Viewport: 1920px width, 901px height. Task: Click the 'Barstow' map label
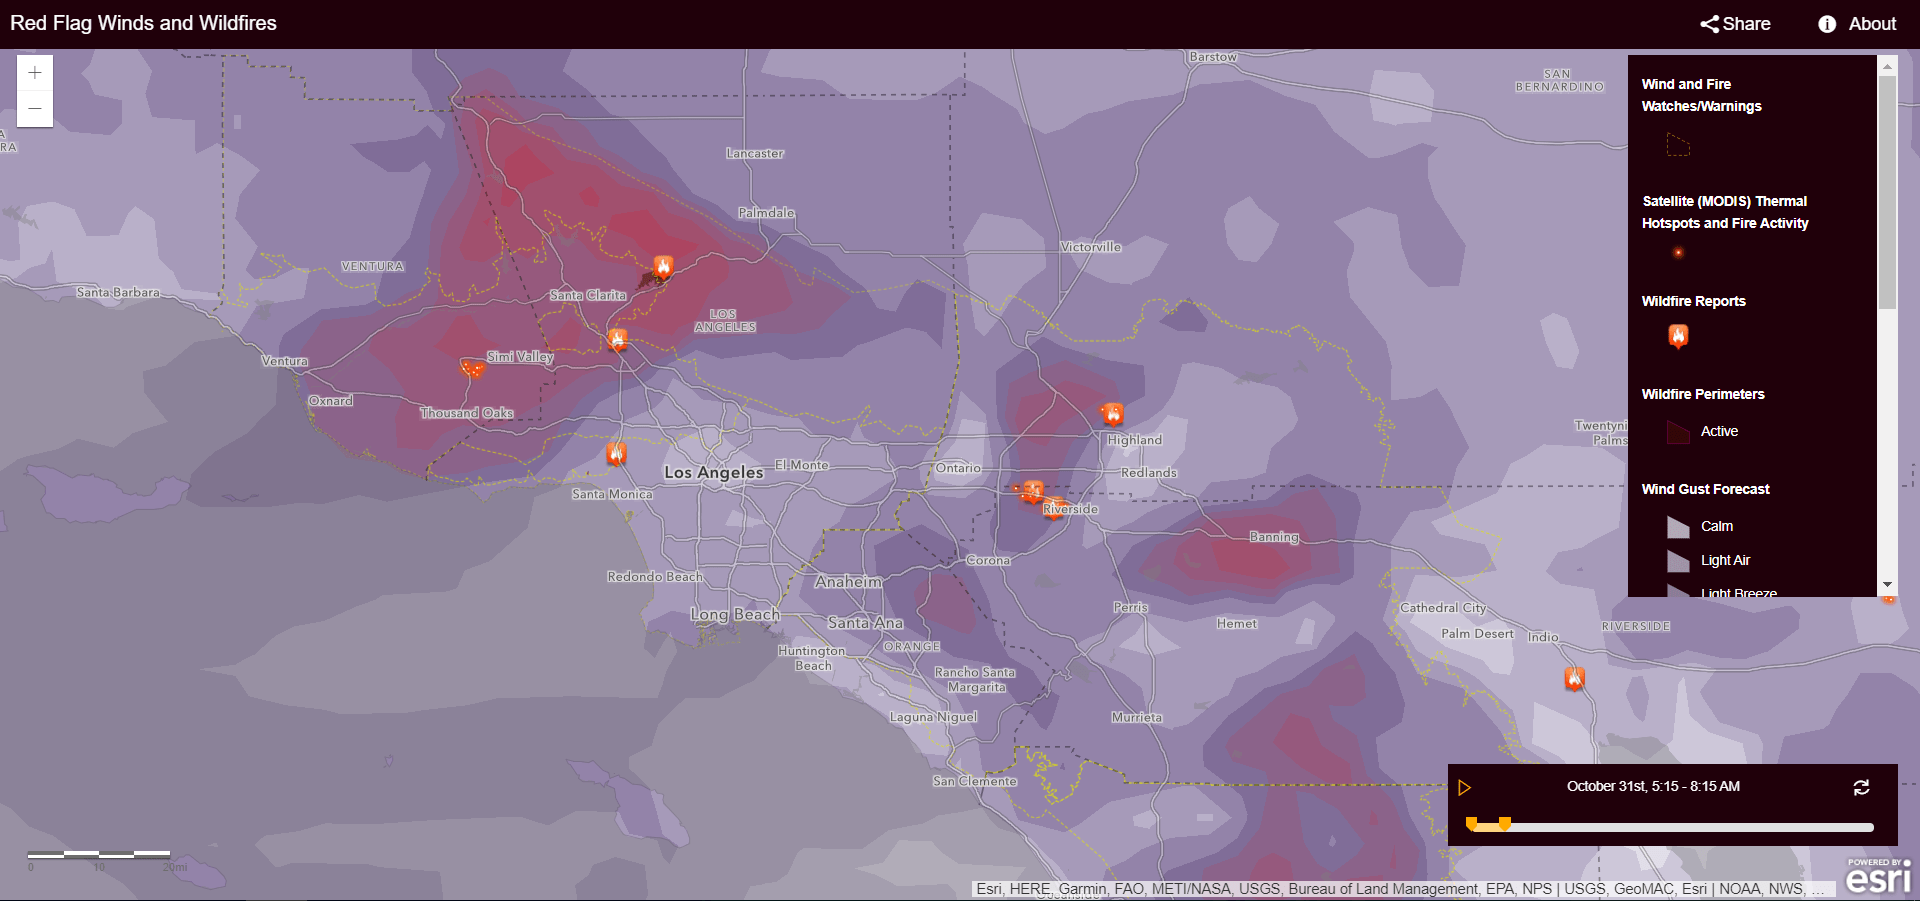point(1213,57)
